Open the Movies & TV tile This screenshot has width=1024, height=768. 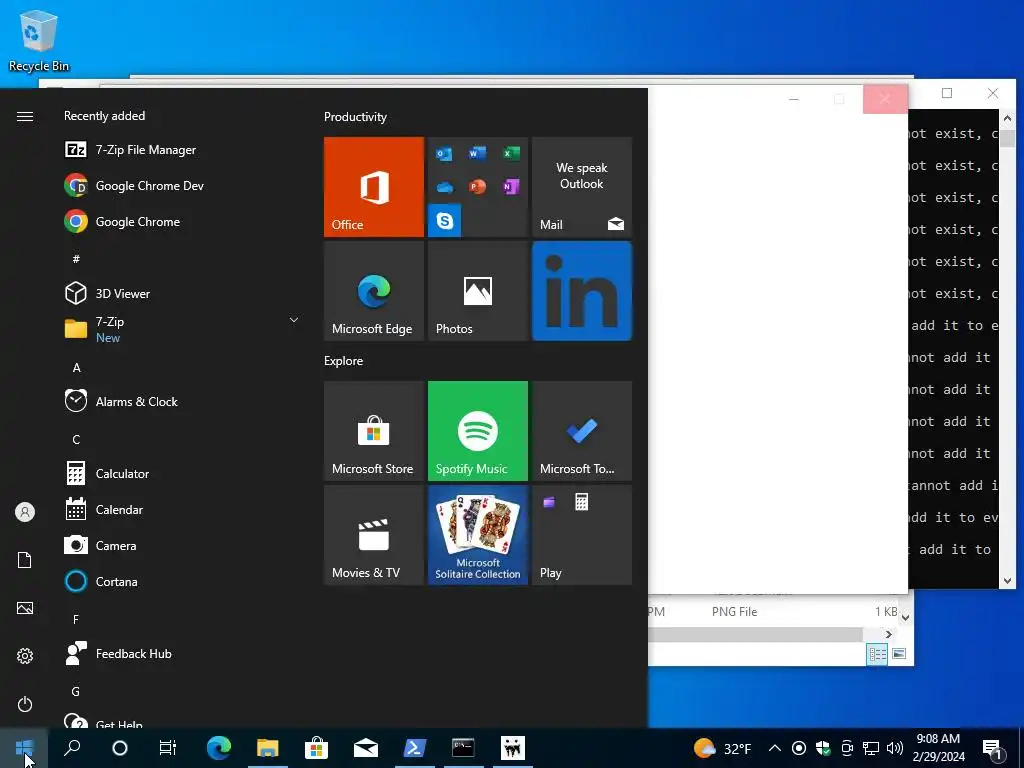(374, 535)
